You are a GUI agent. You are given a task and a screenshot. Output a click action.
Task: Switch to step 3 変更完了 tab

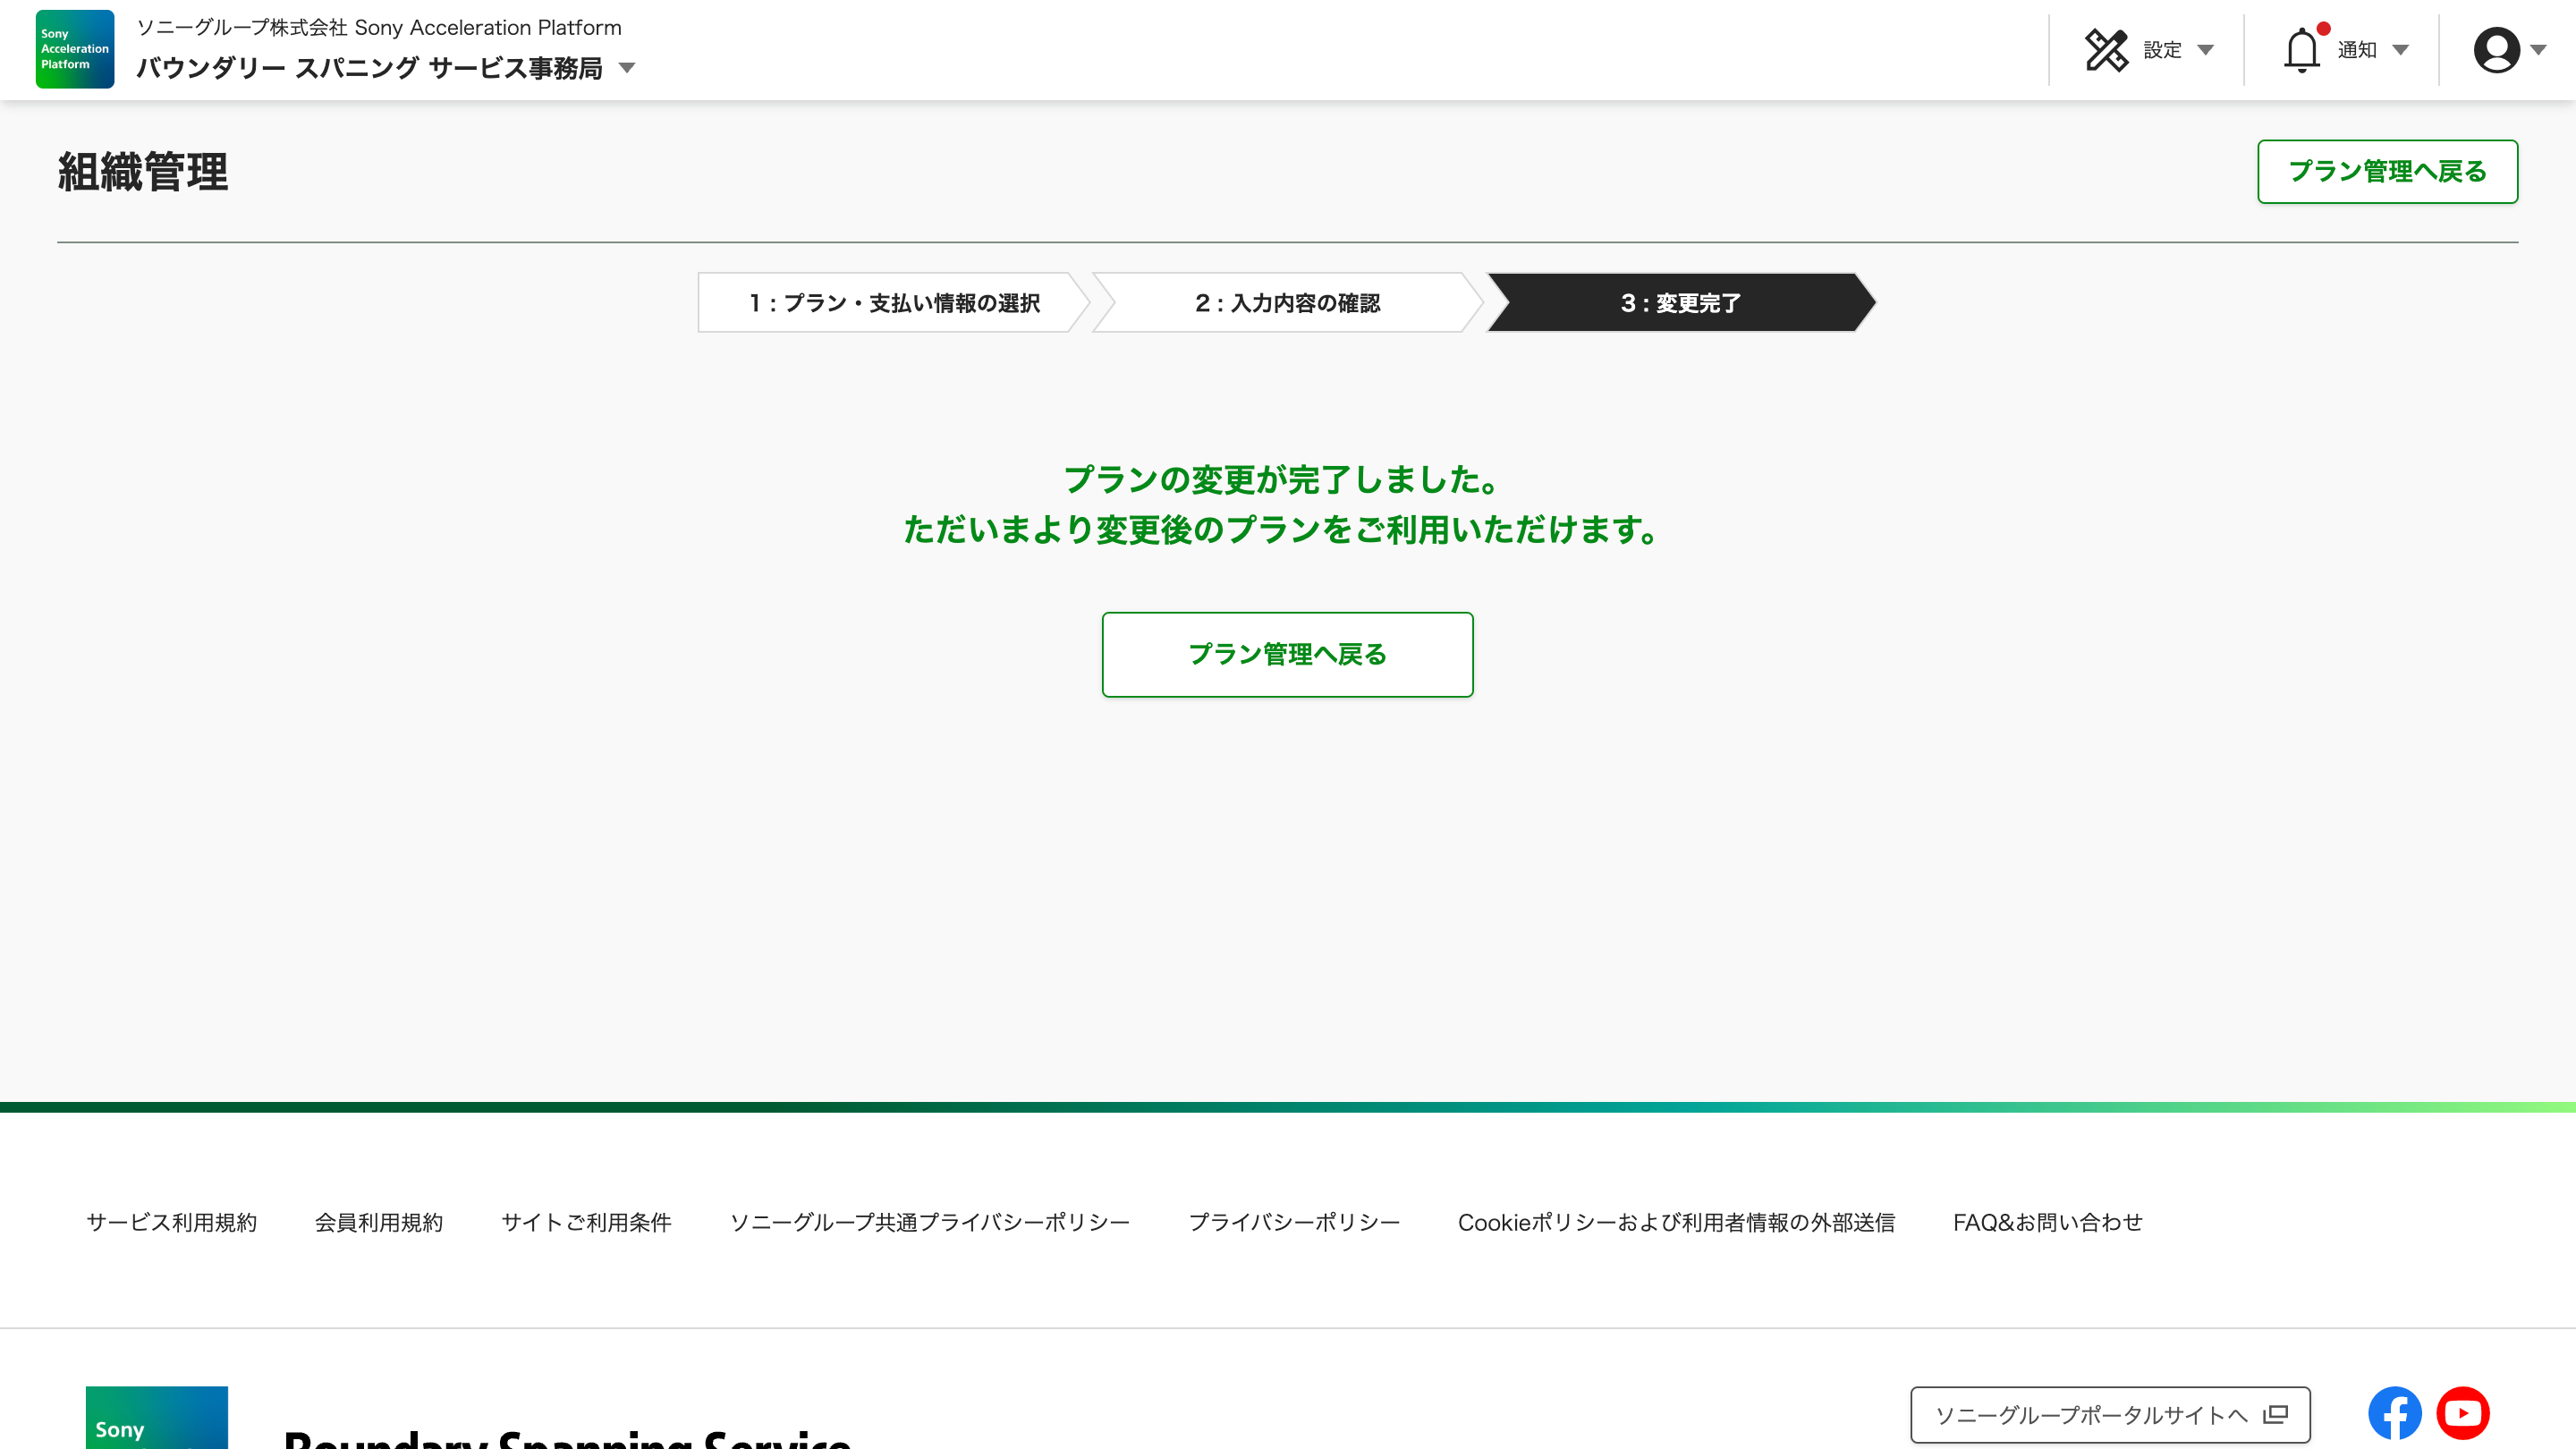click(1680, 303)
